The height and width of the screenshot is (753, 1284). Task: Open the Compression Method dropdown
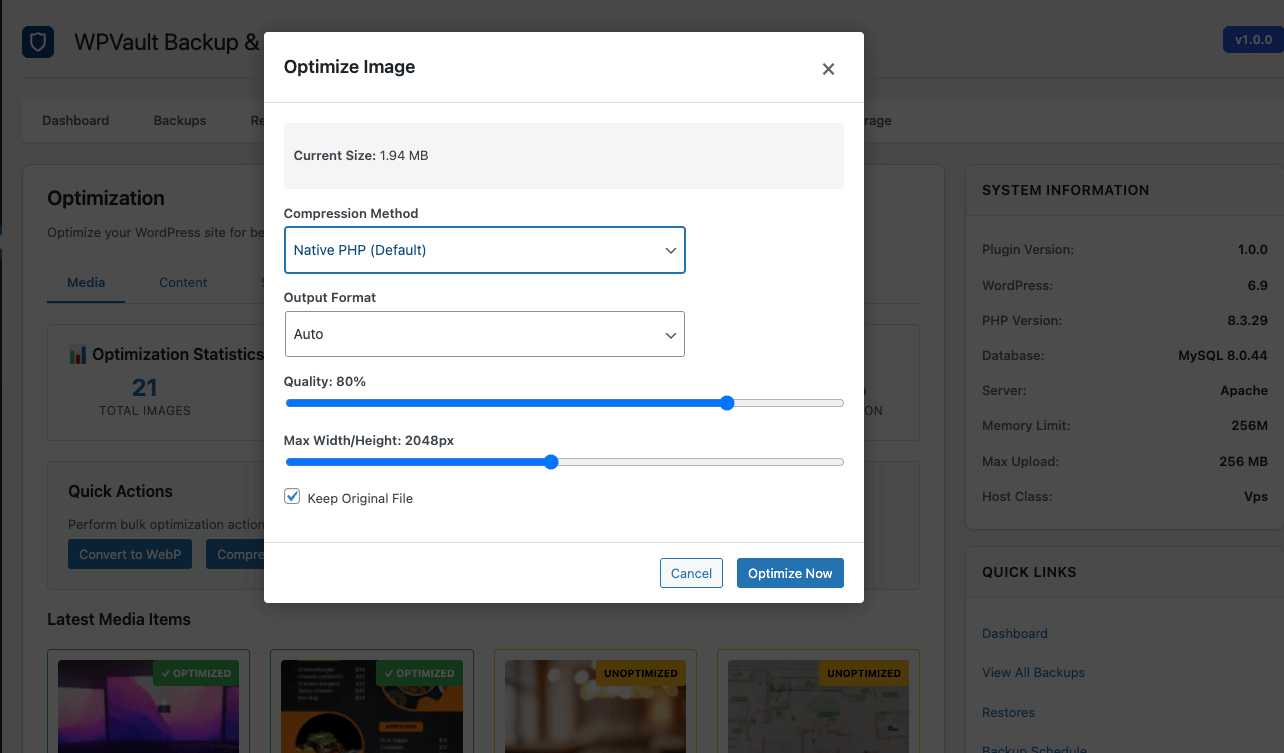click(x=485, y=250)
